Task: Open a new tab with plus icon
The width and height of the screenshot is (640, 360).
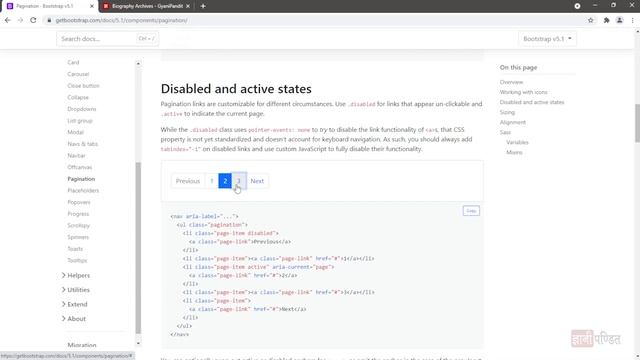Action: click(x=203, y=6)
